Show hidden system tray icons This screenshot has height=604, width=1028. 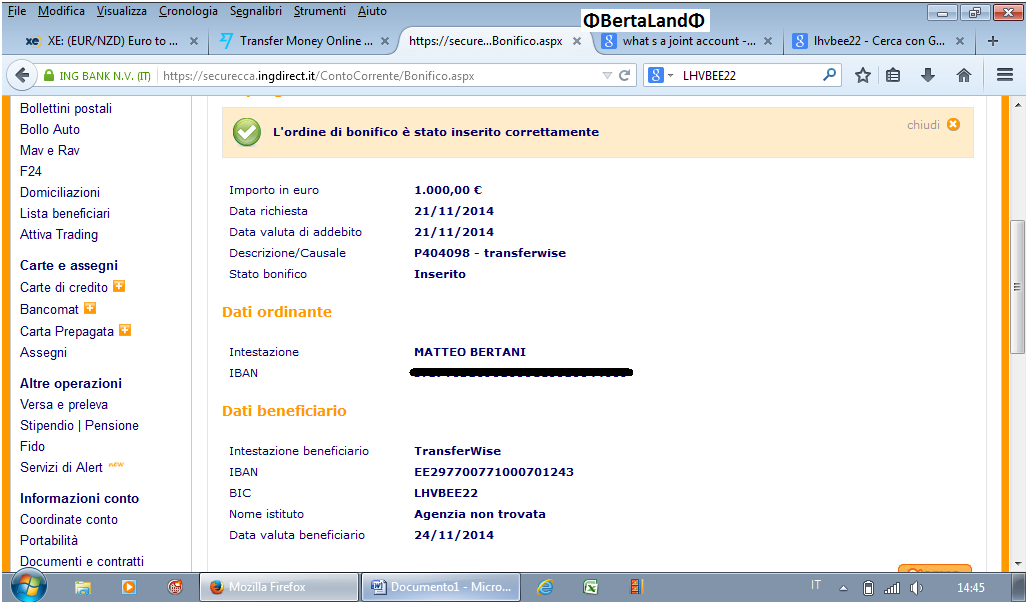pos(844,588)
